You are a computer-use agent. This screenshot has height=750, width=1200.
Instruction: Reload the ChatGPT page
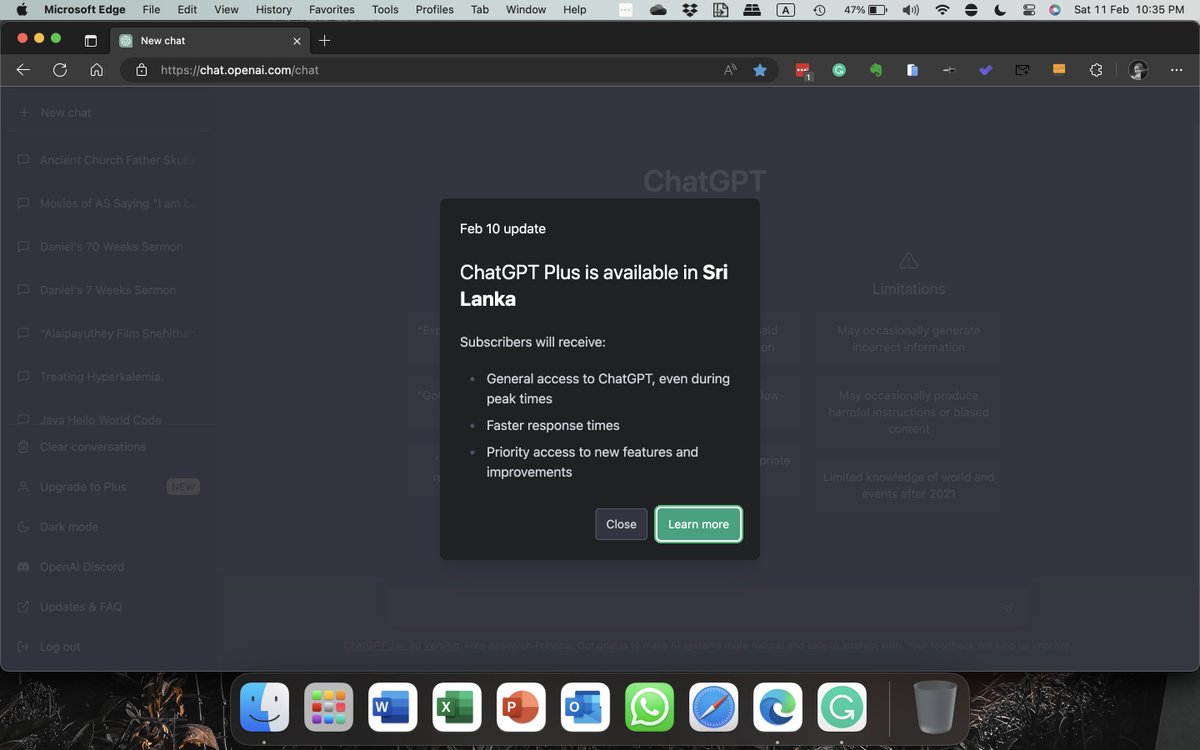tap(60, 70)
